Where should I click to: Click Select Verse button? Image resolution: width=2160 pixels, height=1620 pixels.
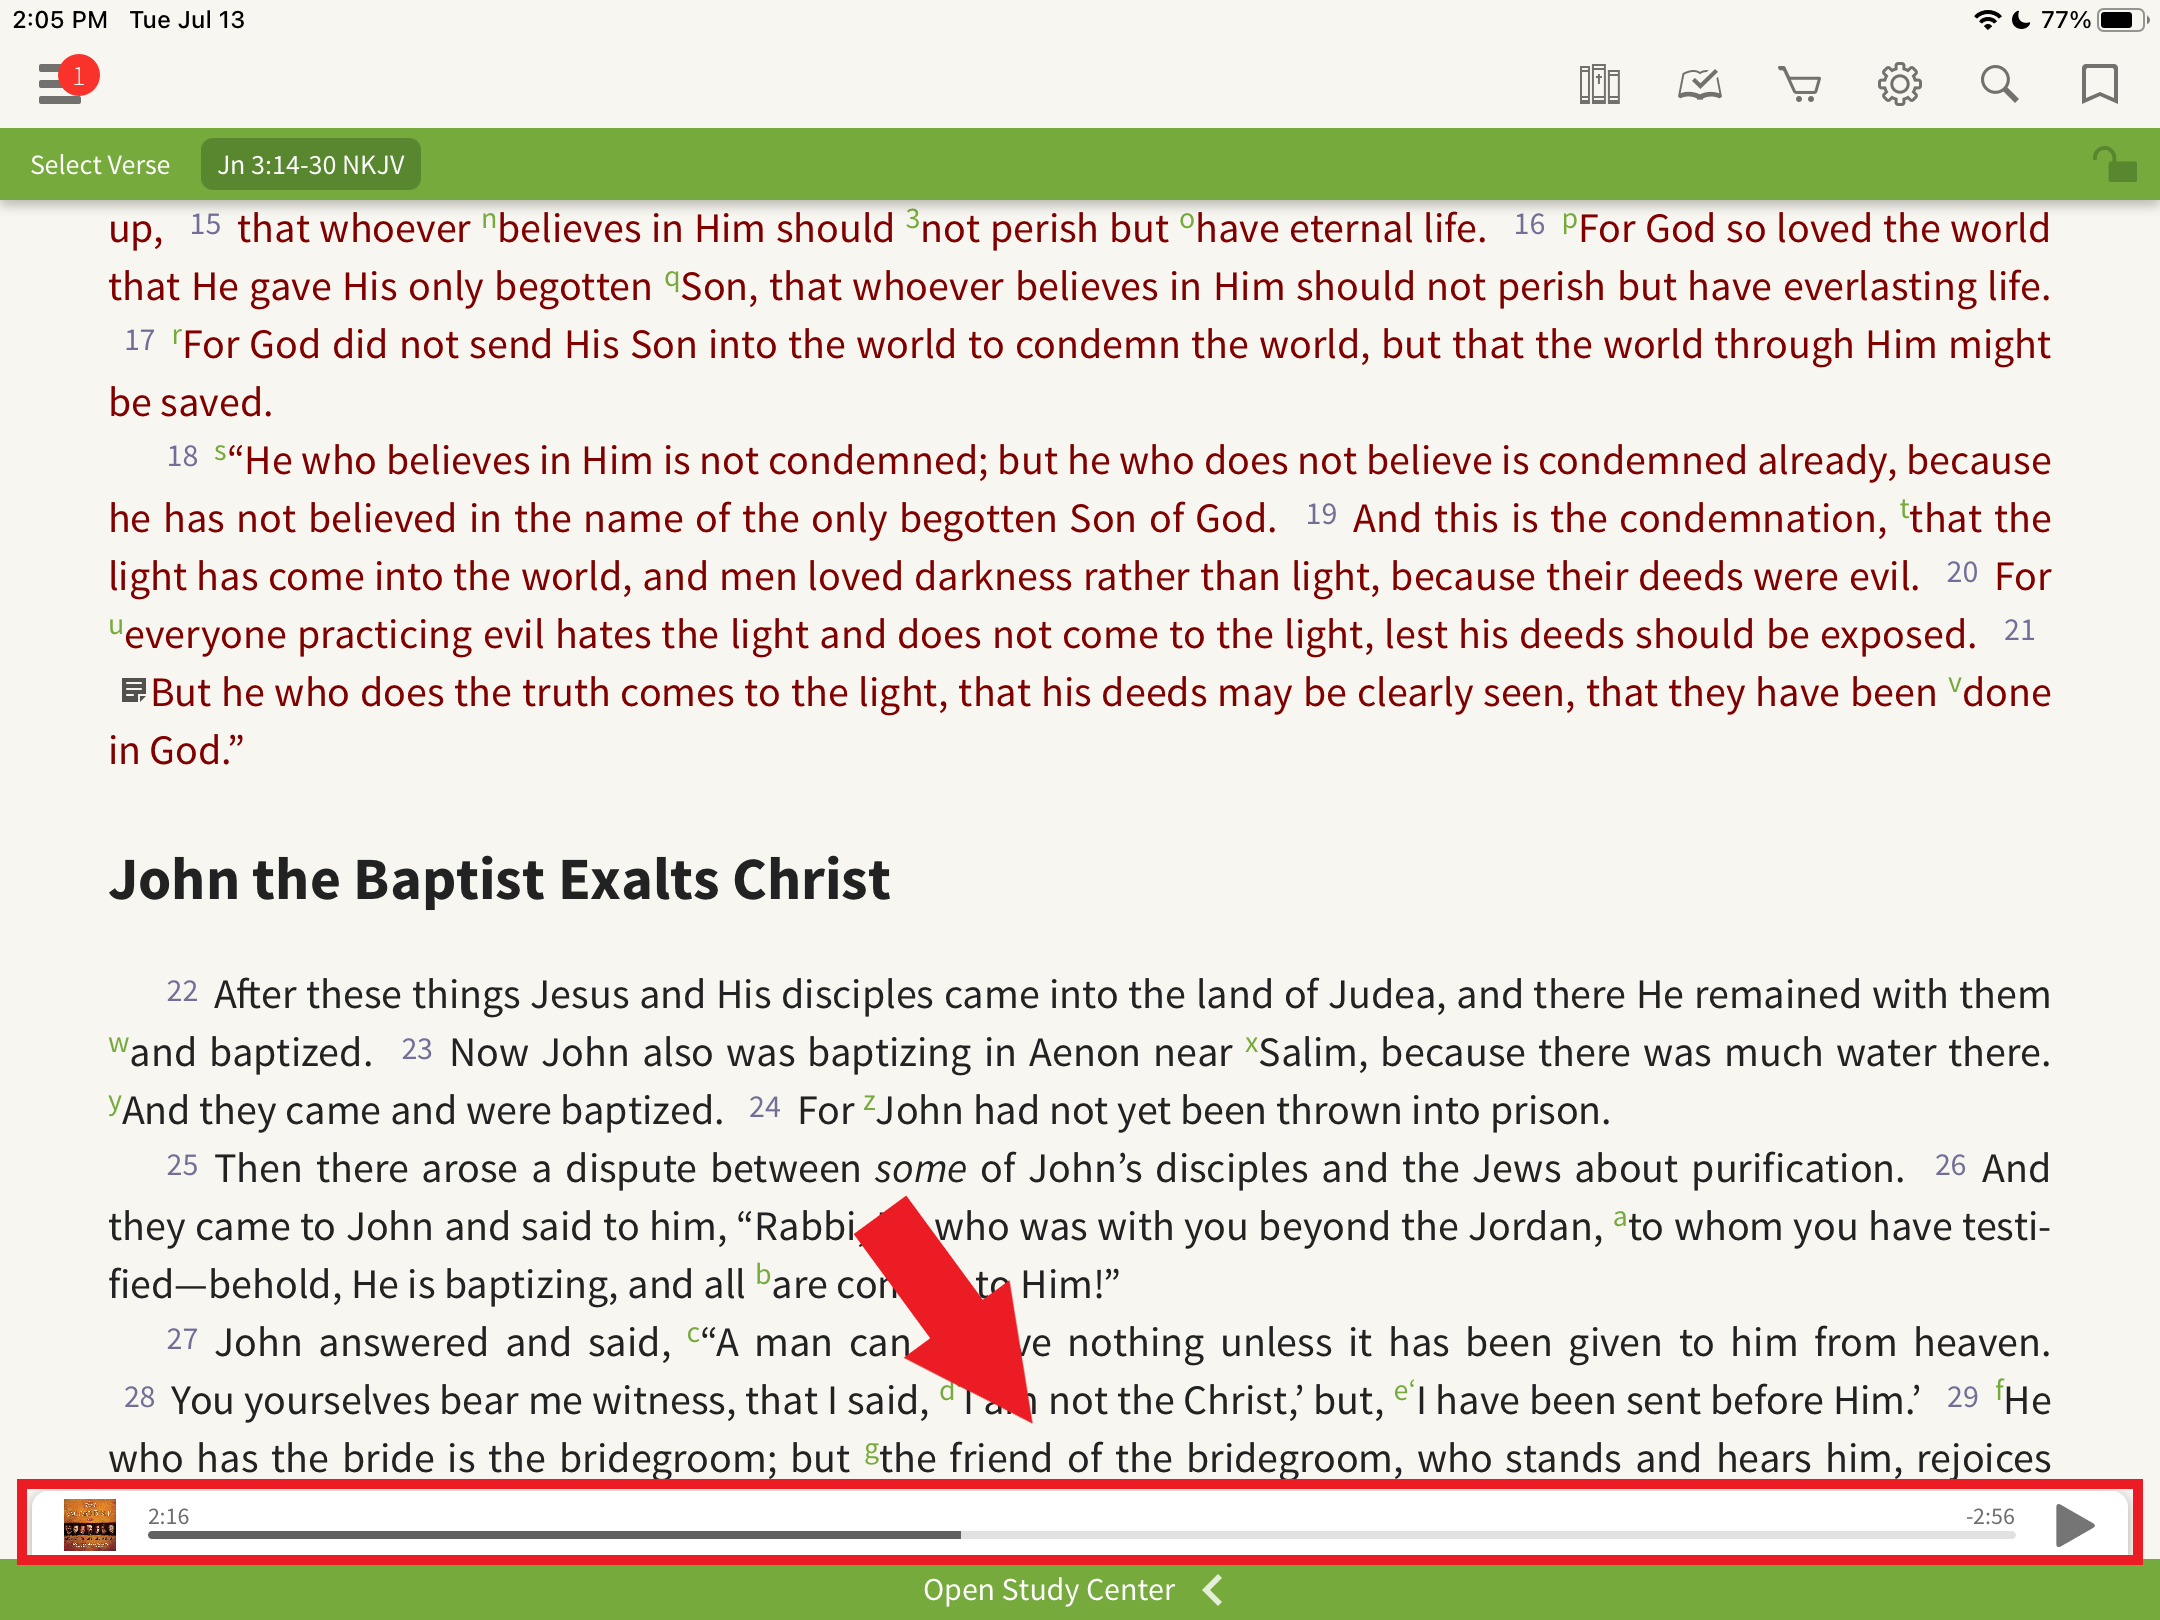pos(100,165)
